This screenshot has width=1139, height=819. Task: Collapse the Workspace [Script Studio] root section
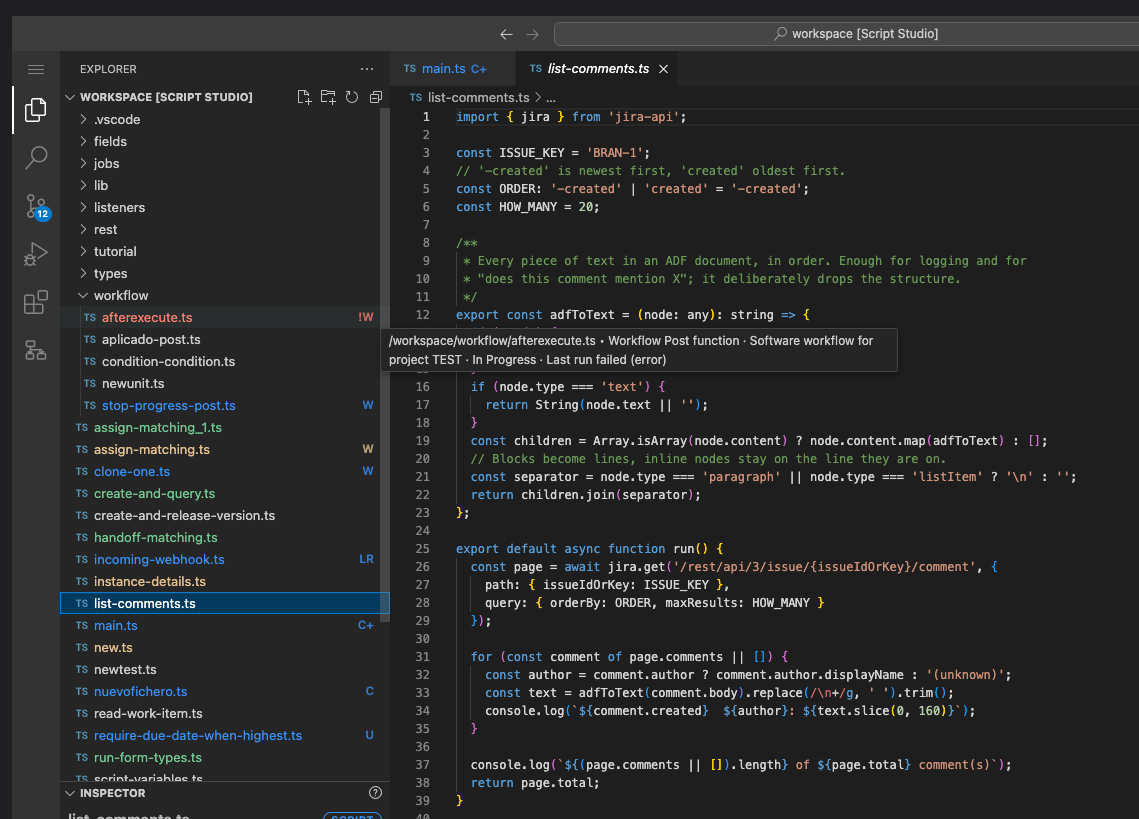[x=70, y=97]
